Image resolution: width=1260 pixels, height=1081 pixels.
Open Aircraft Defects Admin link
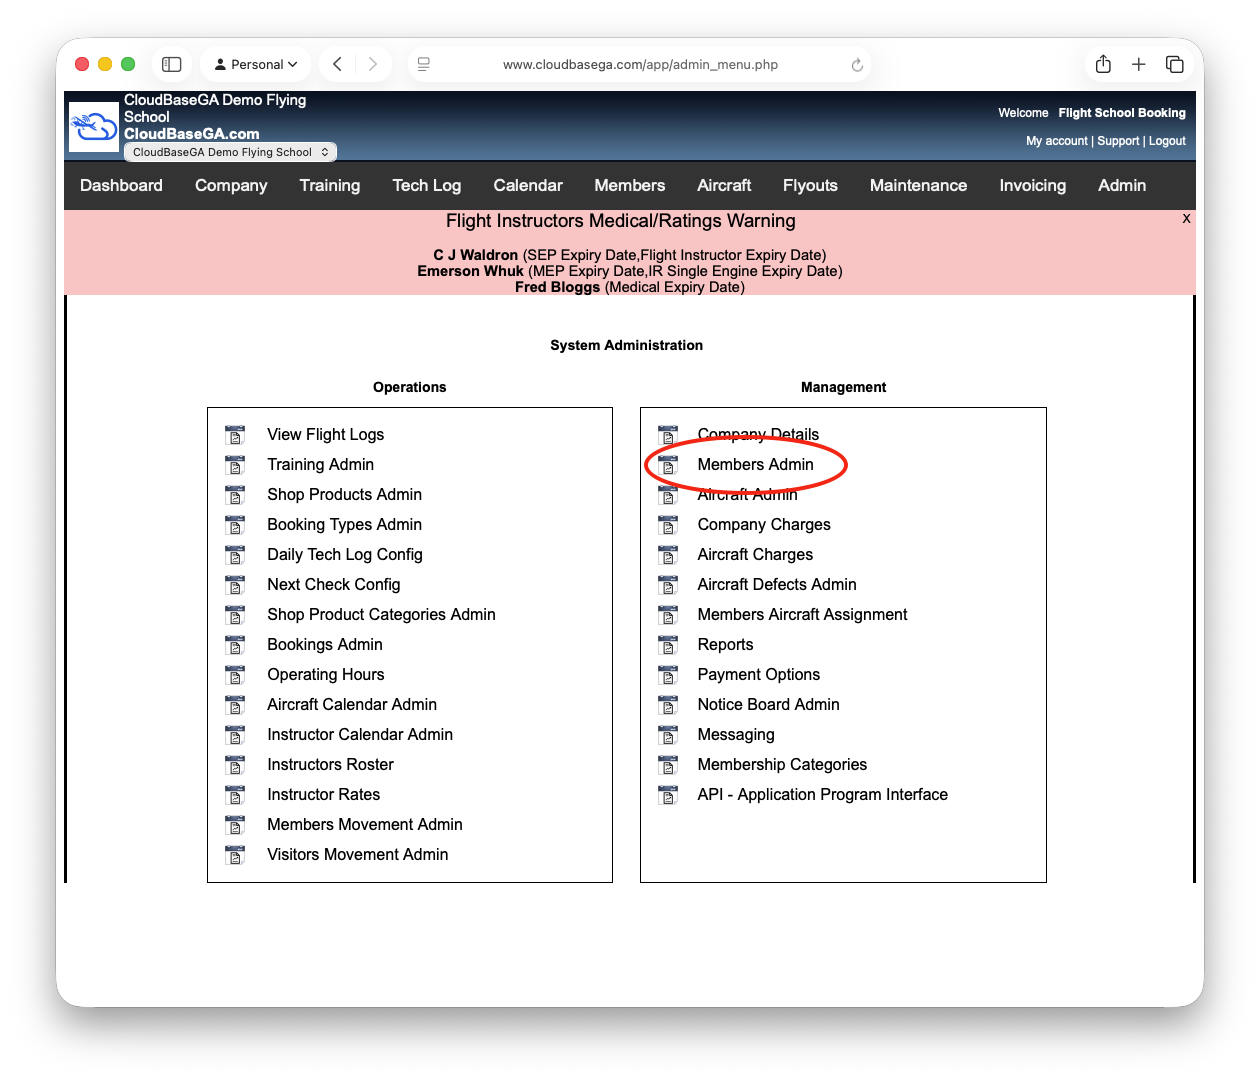[777, 585]
